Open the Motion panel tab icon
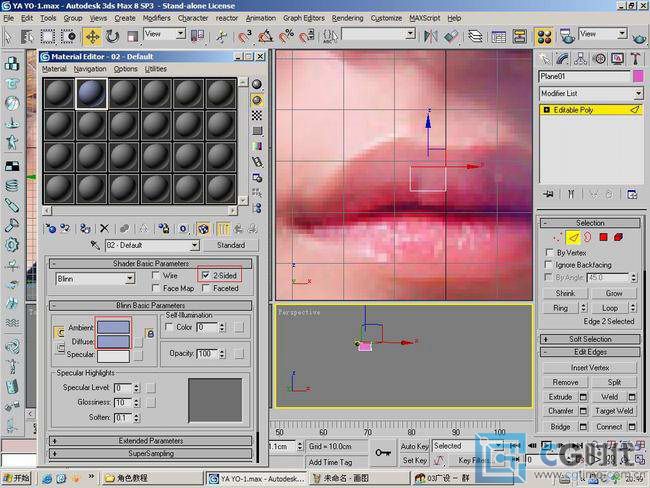Image resolution: width=650 pixels, height=488 pixels. coord(599,59)
